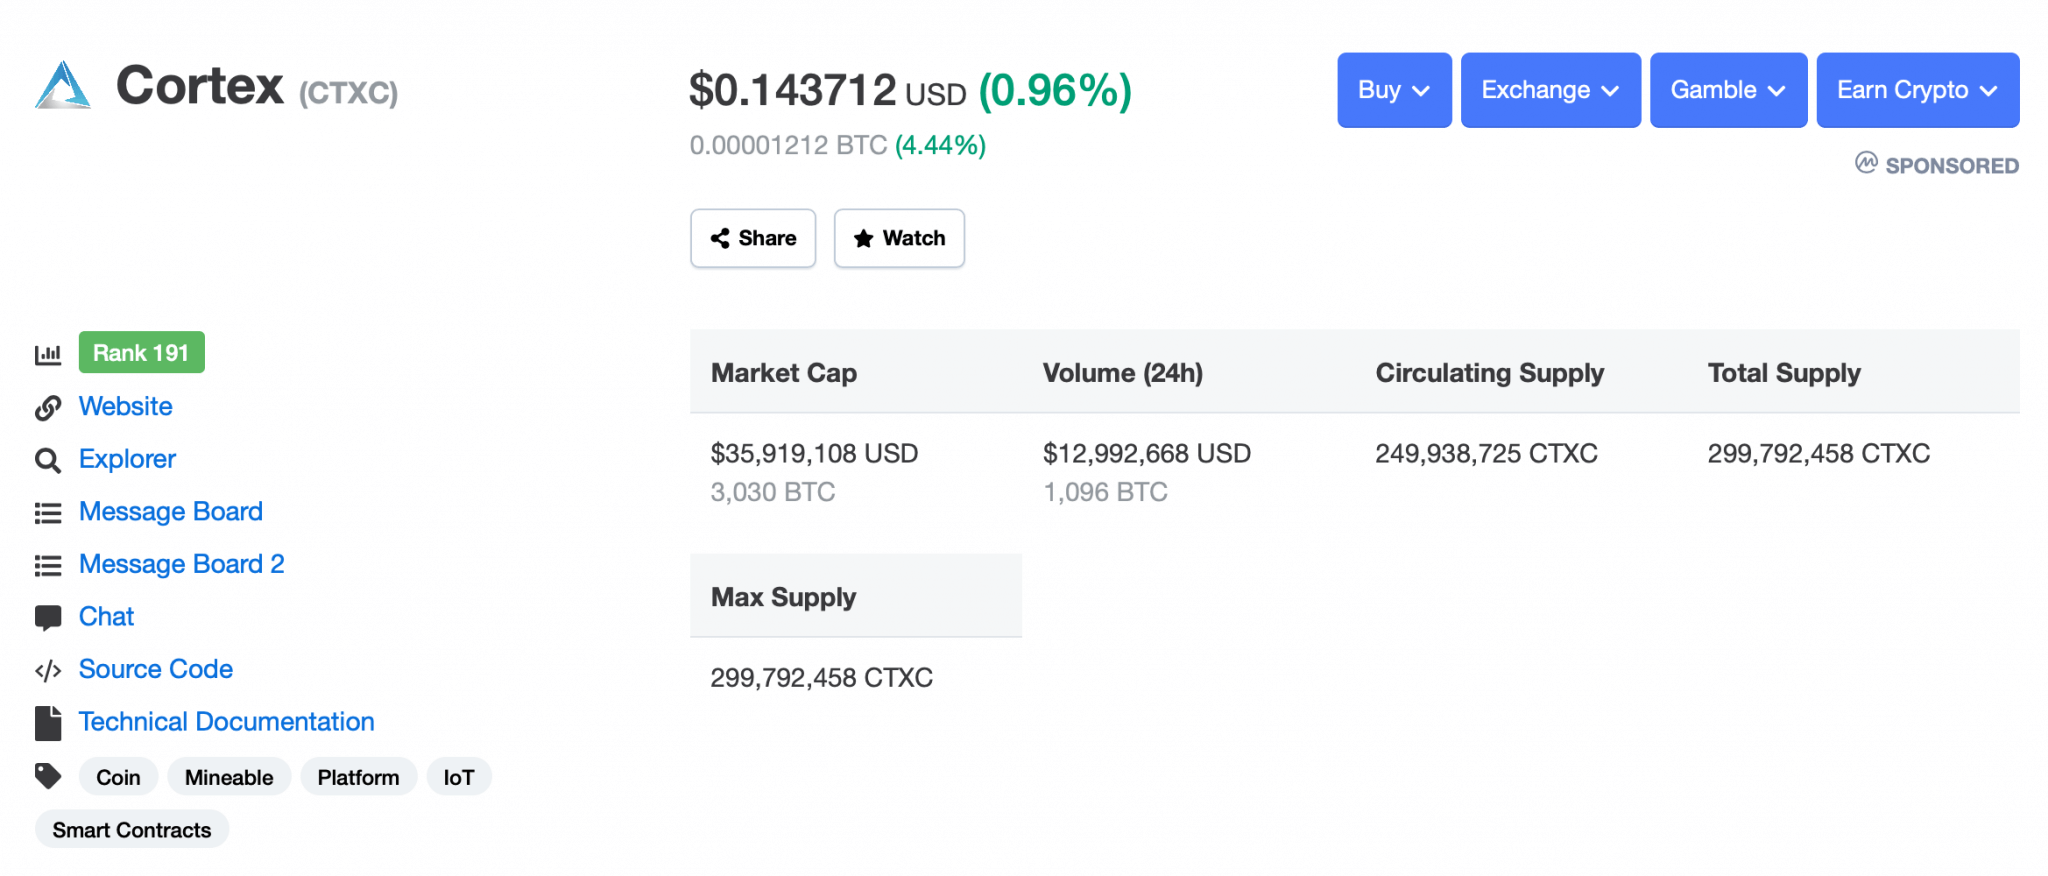Click the share icon inside Share button

722,238
